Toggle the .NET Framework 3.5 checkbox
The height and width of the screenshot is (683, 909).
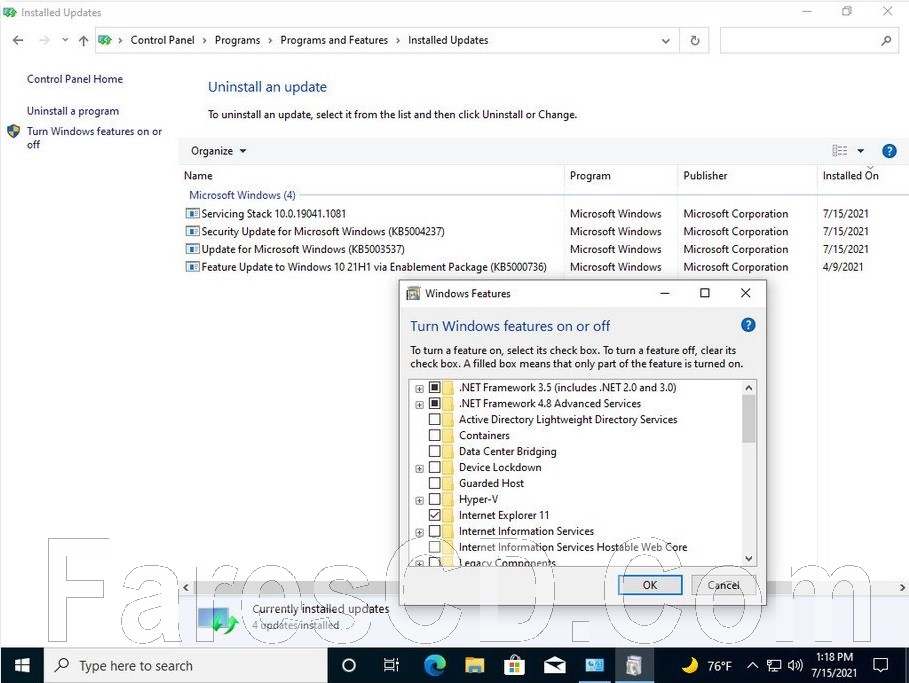click(434, 387)
